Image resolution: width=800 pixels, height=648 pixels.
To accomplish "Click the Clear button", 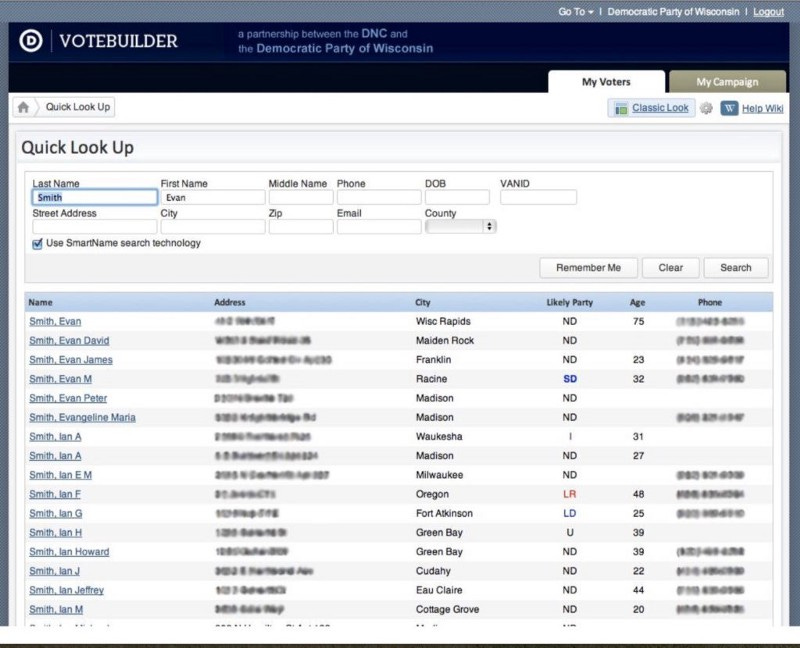I will (x=670, y=268).
